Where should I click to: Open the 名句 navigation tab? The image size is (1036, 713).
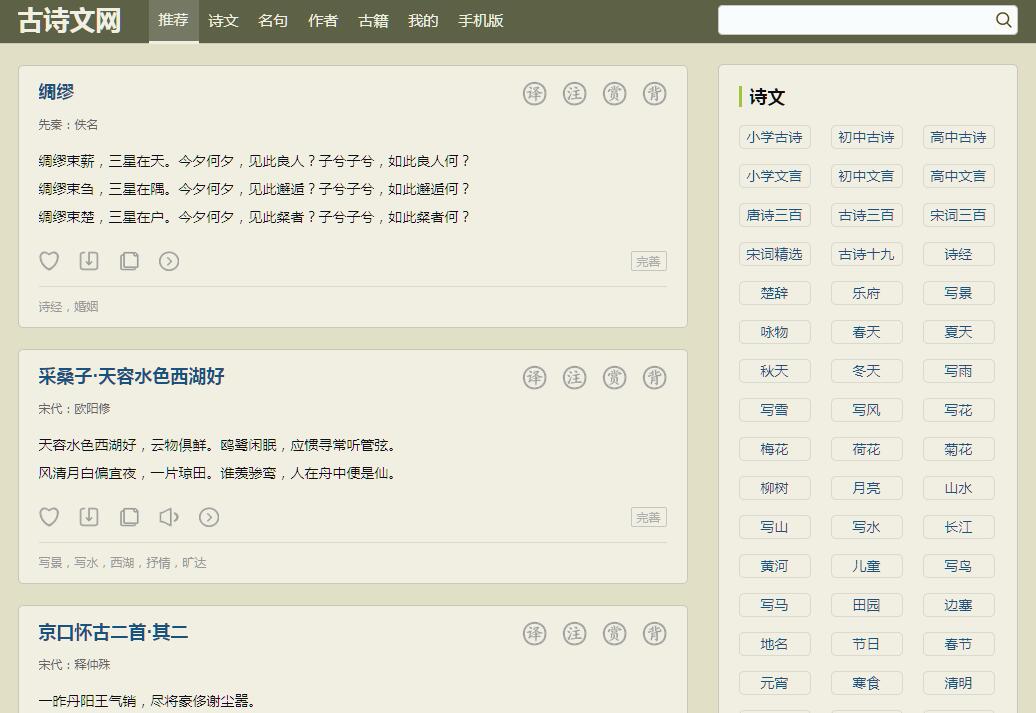273,21
